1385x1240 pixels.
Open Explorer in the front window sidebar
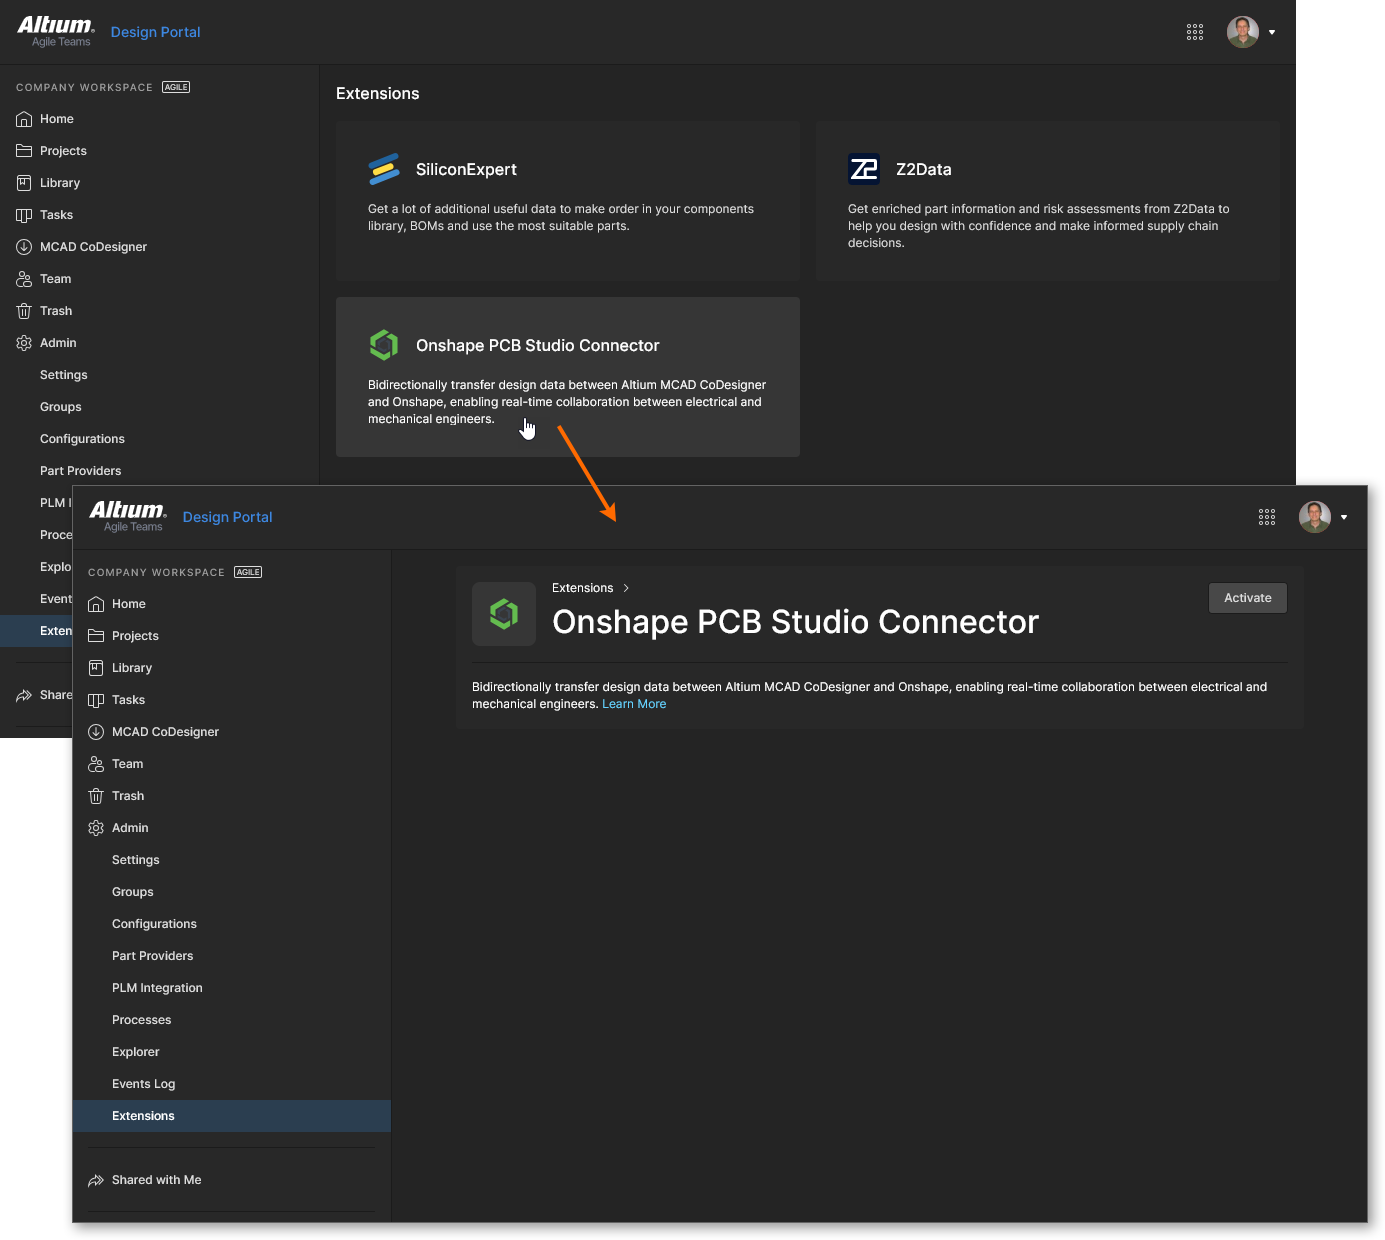(231, 1052)
